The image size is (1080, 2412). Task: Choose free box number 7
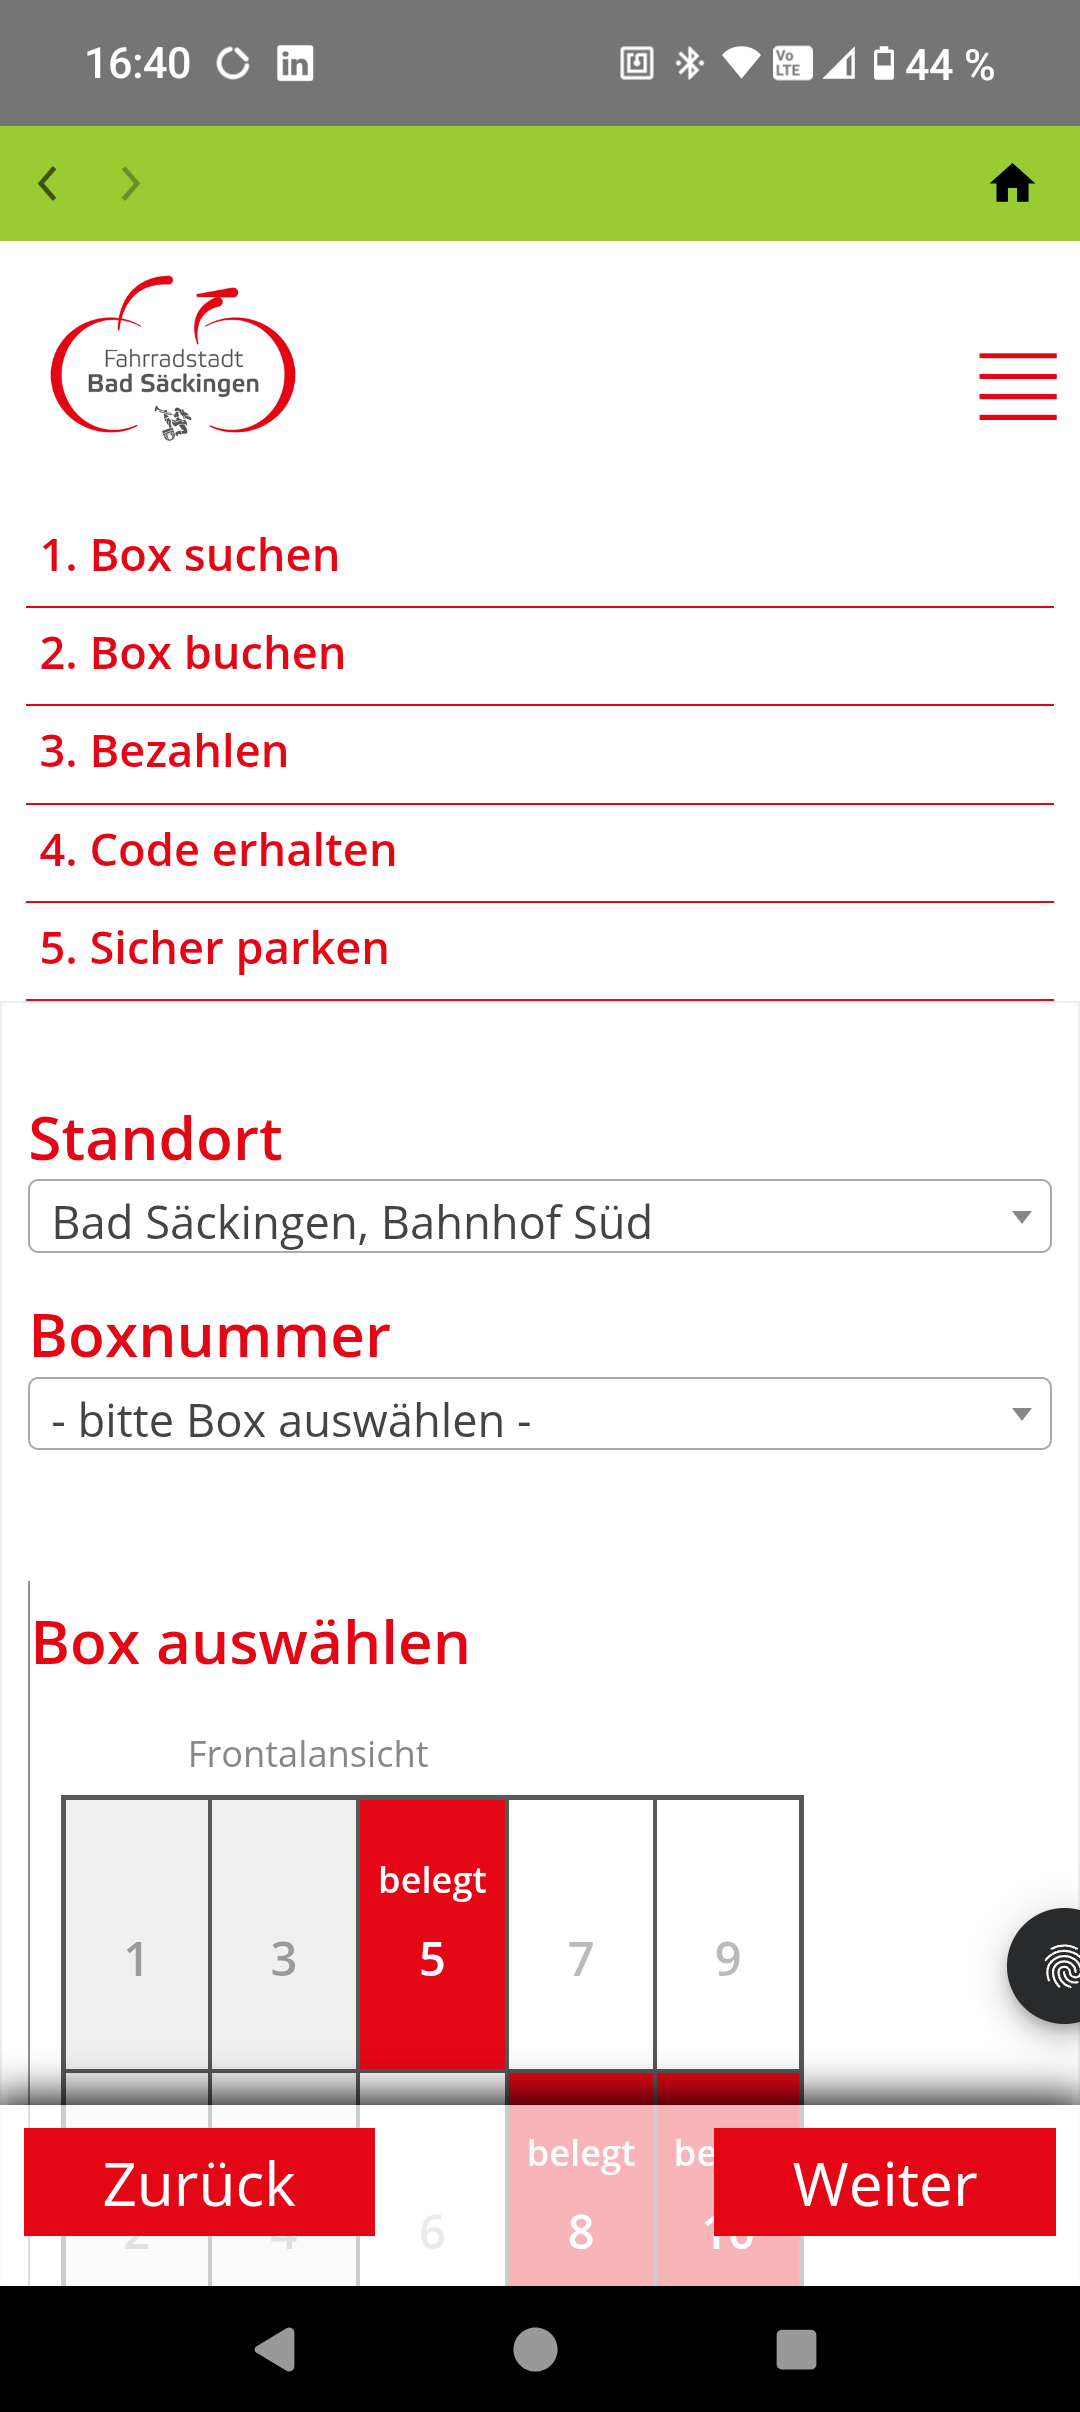pyautogui.click(x=581, y=1934)
